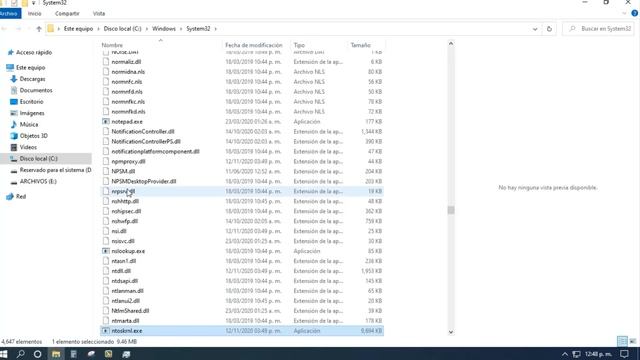This screenshot has width=640, height=360.
Task: Click the Buscar en System32 search box
Action: pos(599,29)
